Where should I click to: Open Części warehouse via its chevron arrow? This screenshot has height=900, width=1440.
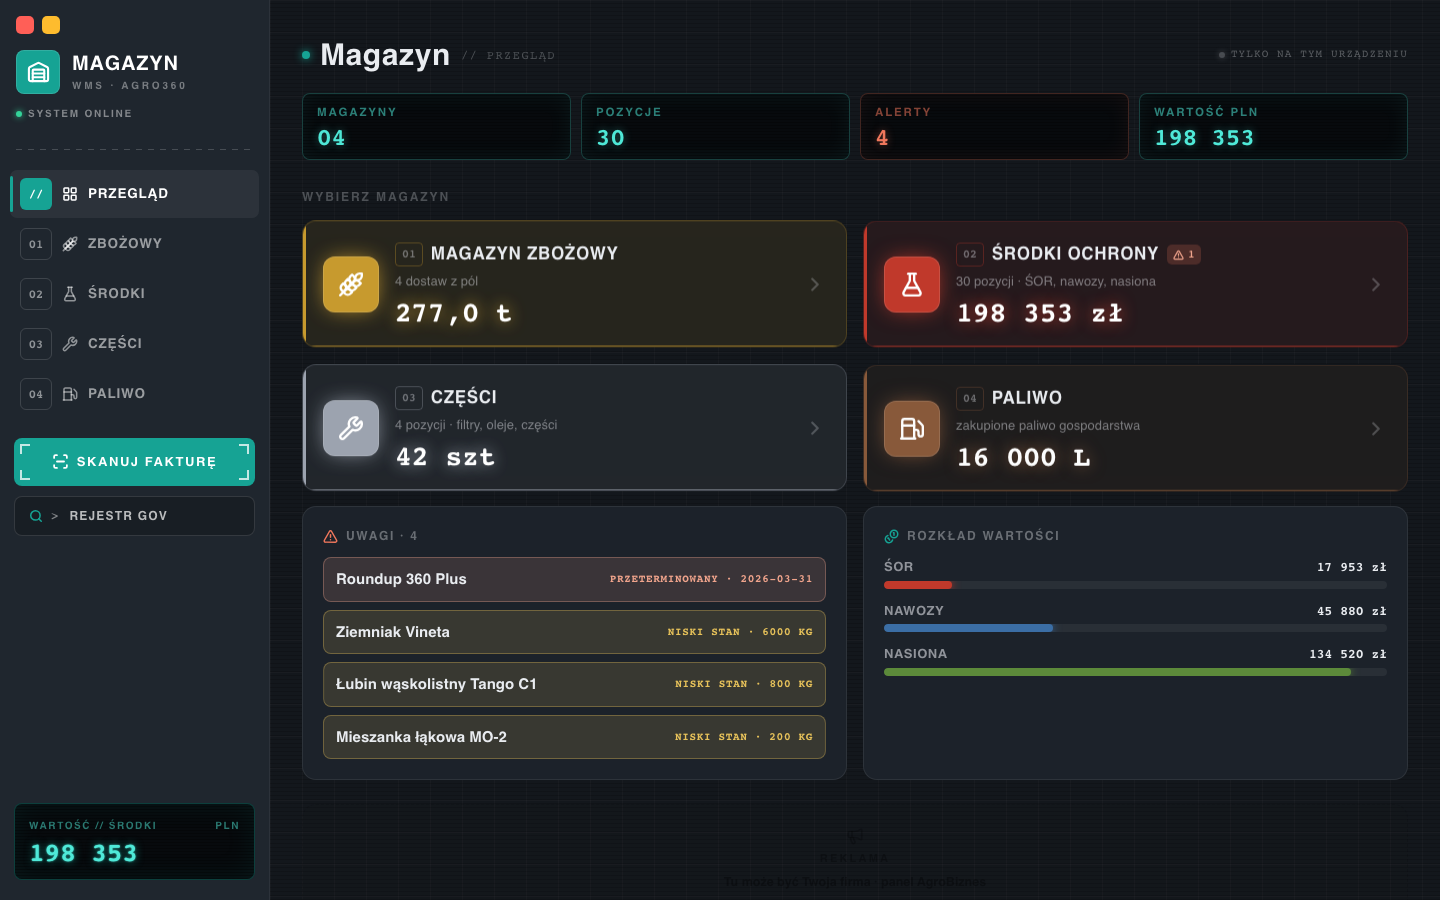pyautogui.click(x=815, y=428)
